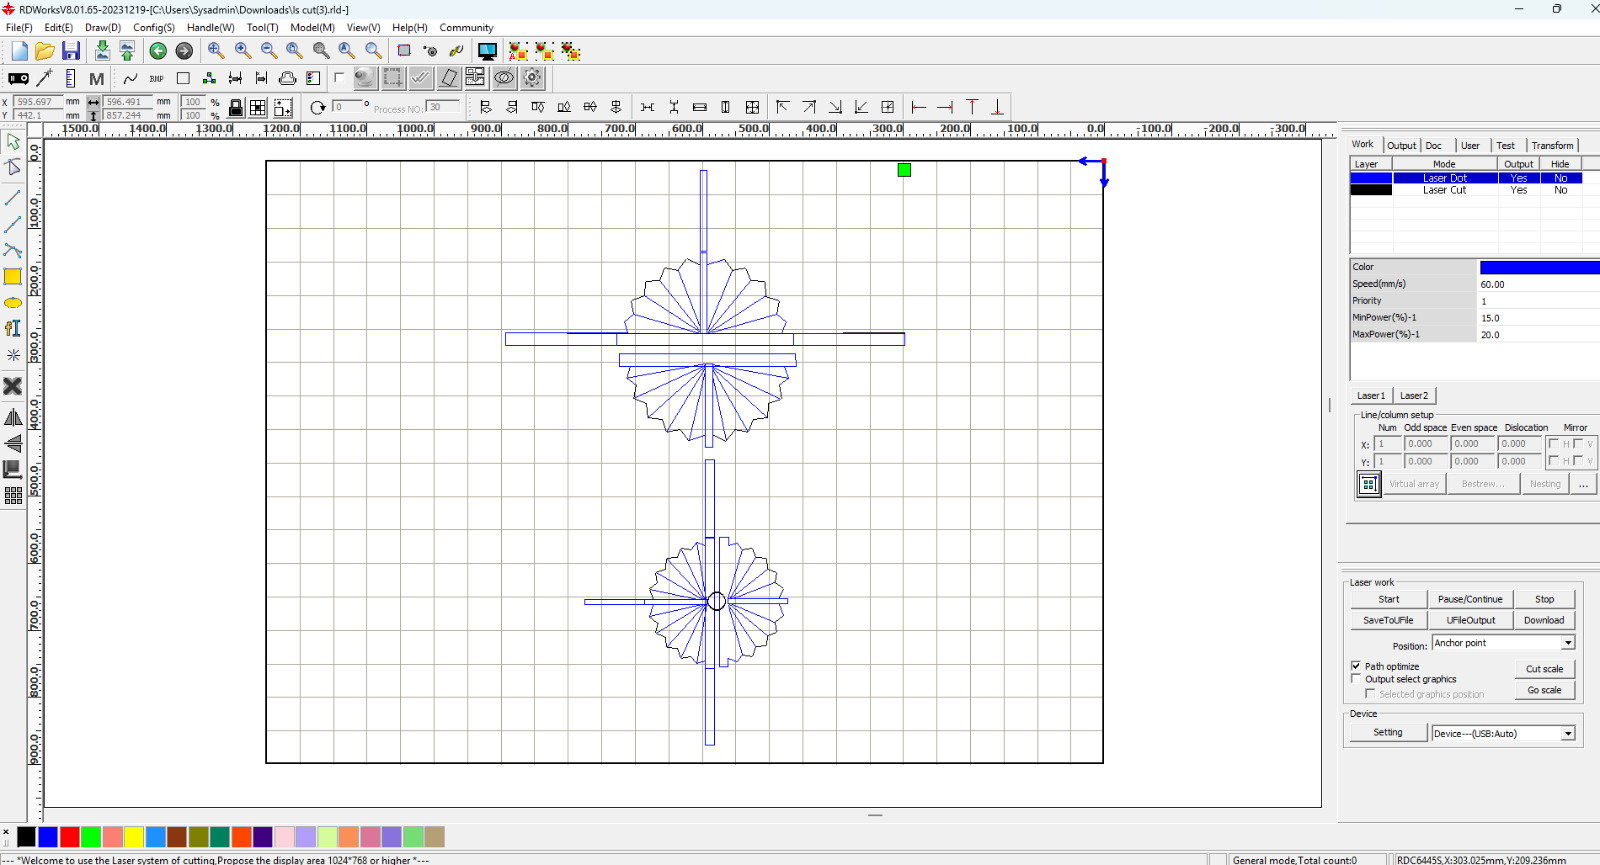Create a new file with the New icon
The height and width of the screenshot is (865, 1600).
[x=19, y=51]
